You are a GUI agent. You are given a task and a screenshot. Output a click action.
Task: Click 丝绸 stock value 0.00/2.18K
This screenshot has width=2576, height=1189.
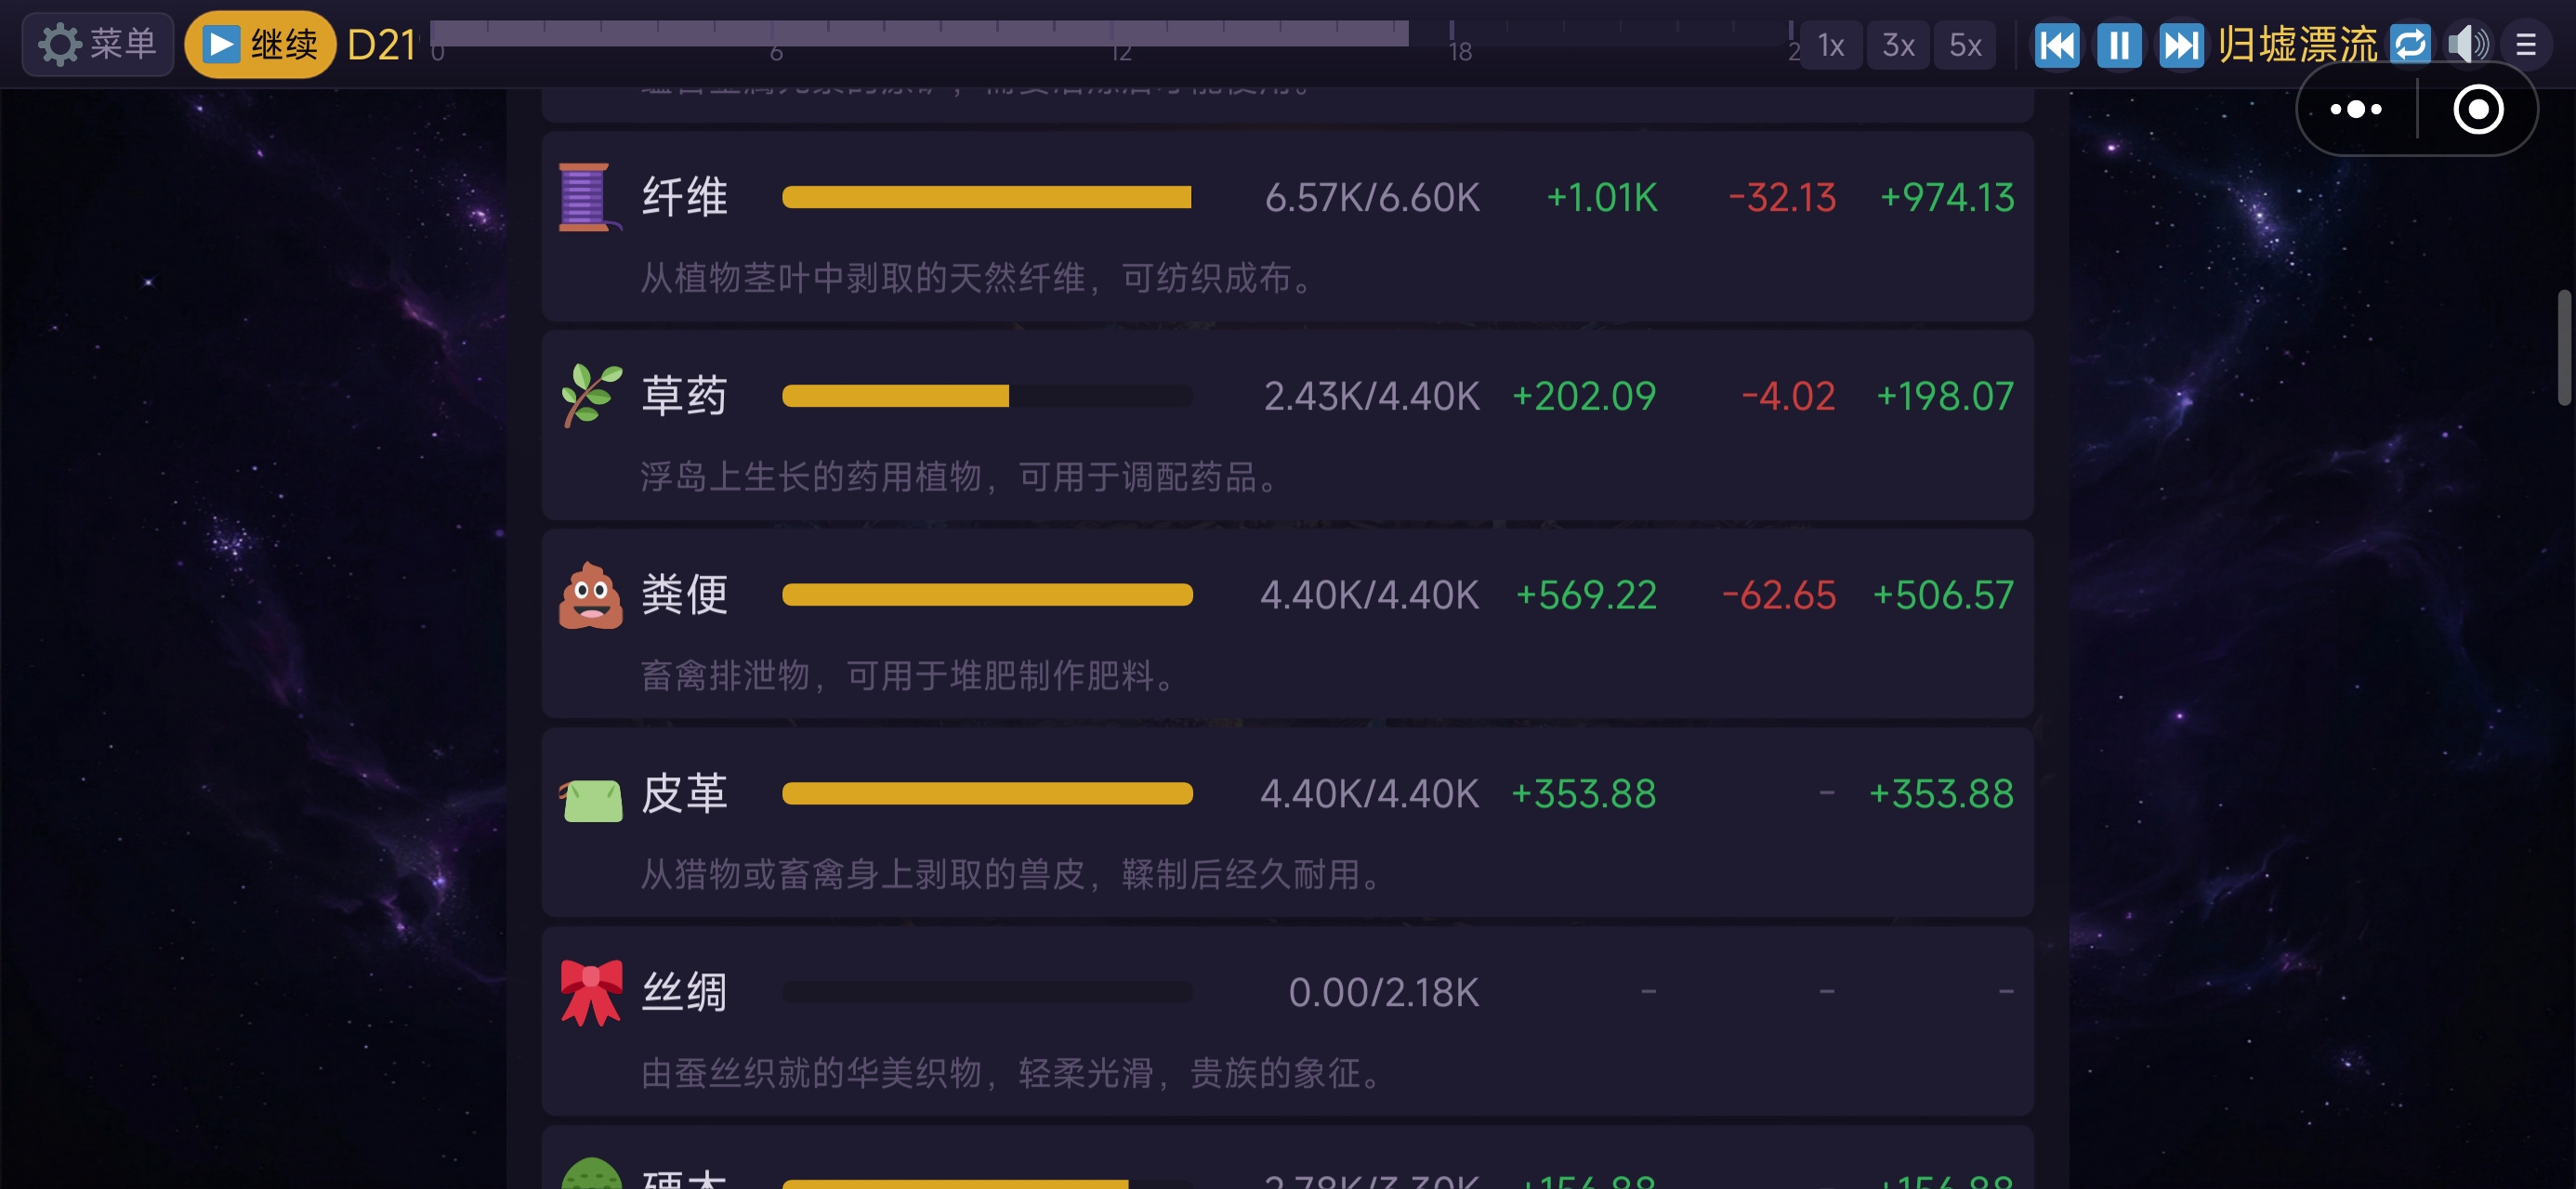click(x=1384, y=993)
